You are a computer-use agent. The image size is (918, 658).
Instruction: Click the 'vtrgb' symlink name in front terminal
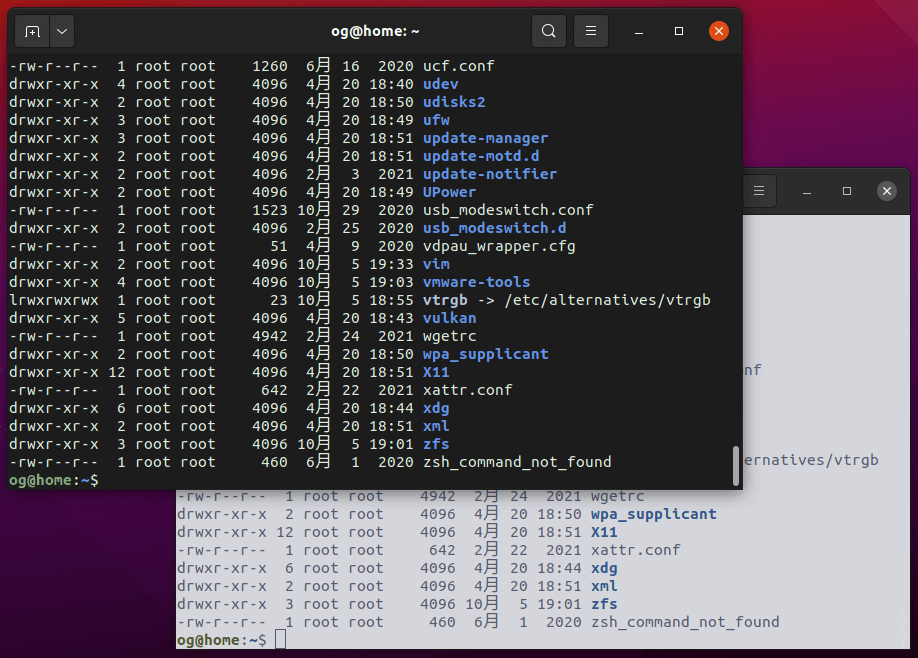pos(445,300)
